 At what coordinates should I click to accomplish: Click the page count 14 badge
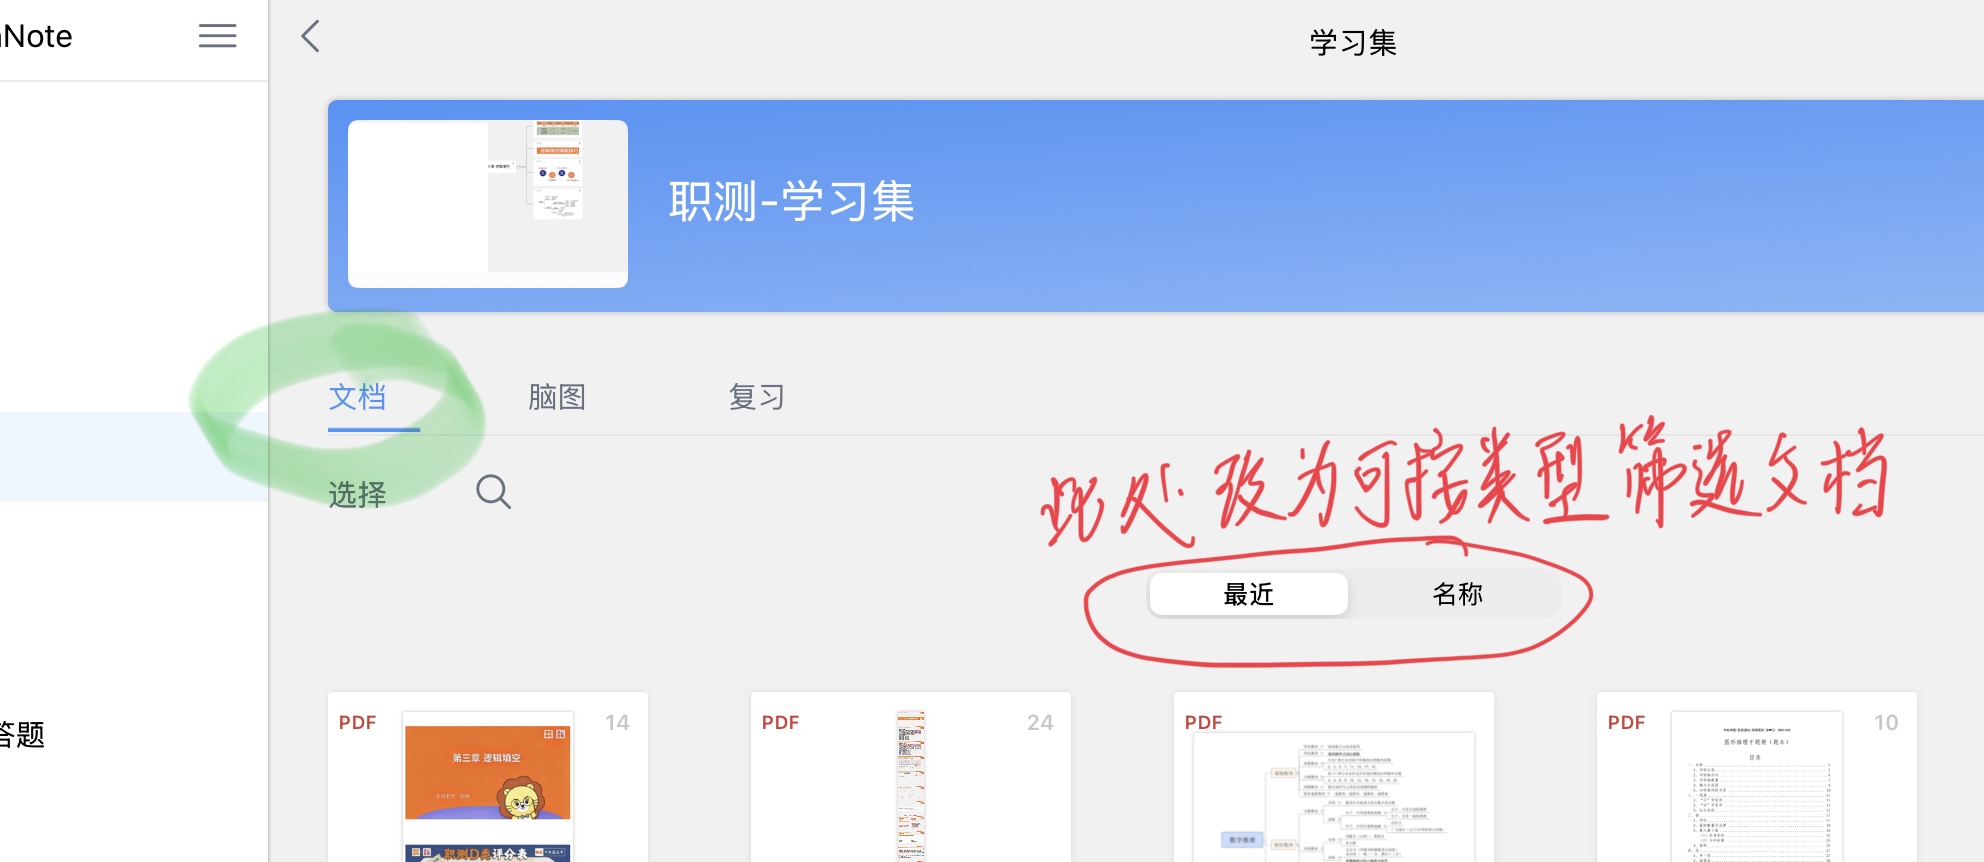click(617, 723)
